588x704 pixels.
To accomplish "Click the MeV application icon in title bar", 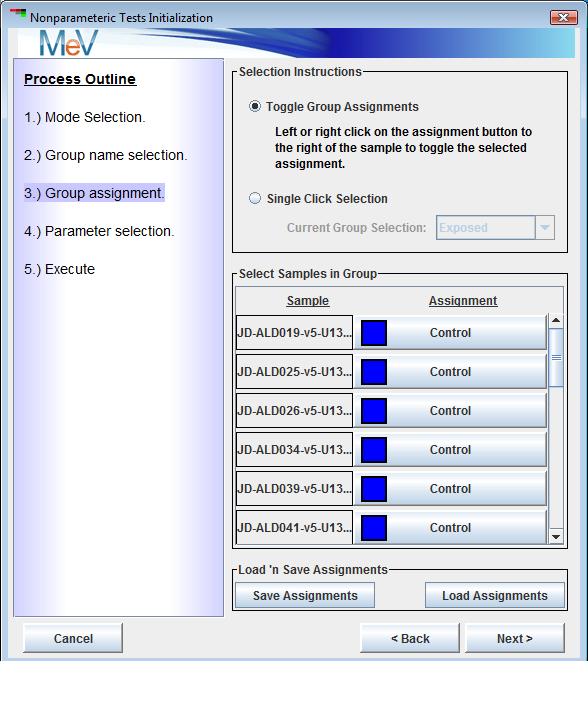I will (x=18, y=14).
